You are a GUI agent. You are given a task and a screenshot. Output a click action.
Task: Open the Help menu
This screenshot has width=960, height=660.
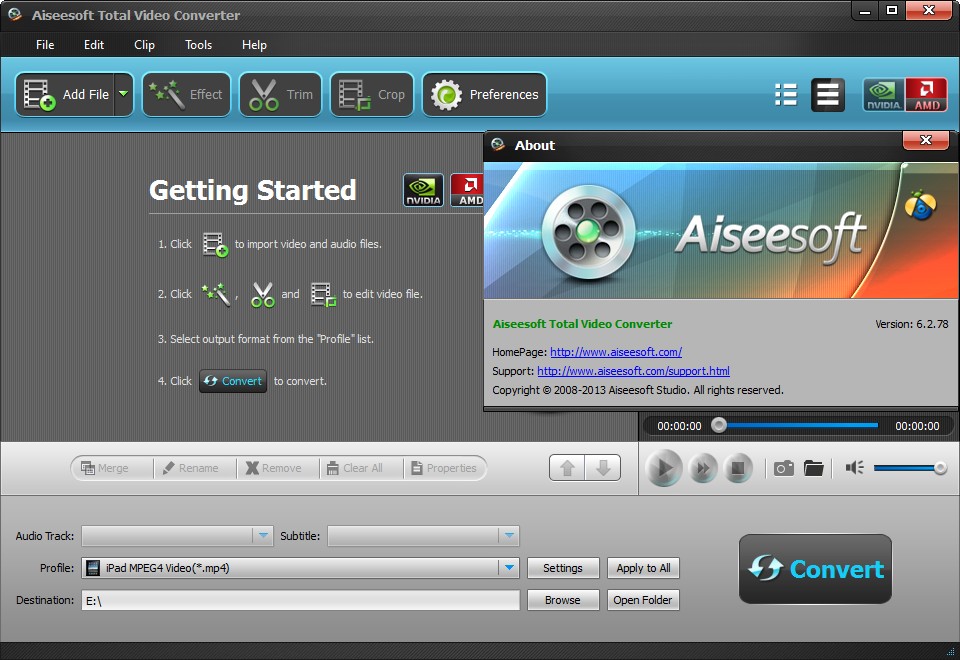254,45
